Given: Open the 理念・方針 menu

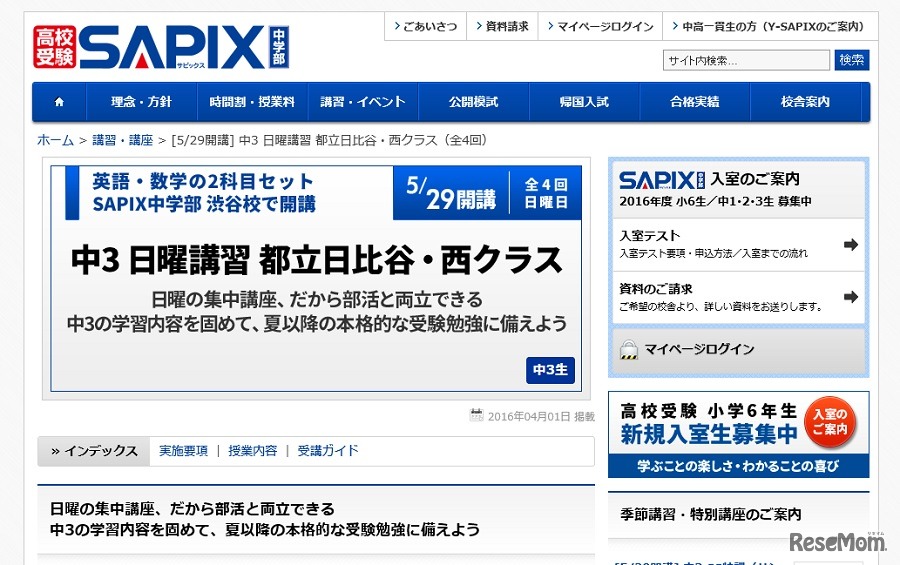Looking at the screenshot, I should [141, 102].
